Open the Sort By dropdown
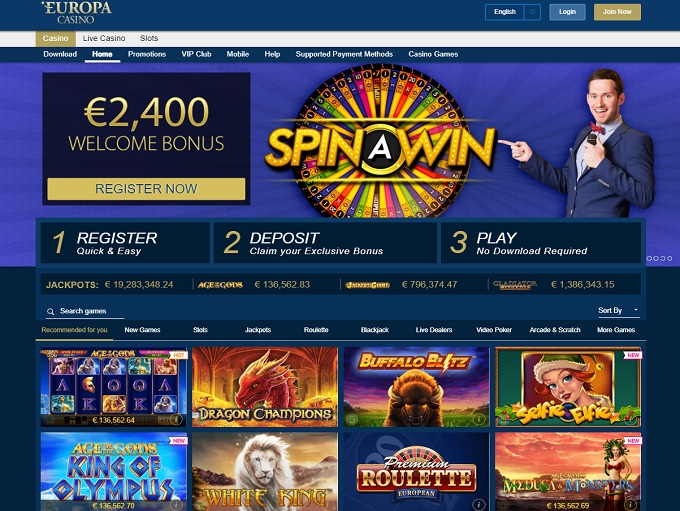Viewport: 680px width, 511px height. (618, 311)
